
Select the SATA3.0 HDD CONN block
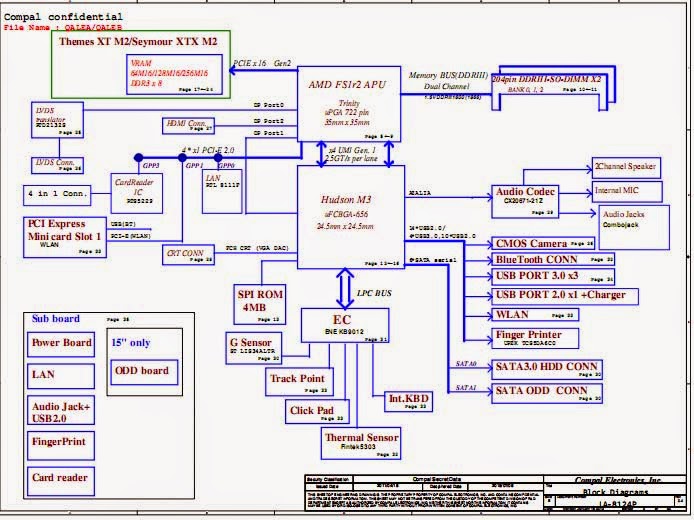click(547, 369)
